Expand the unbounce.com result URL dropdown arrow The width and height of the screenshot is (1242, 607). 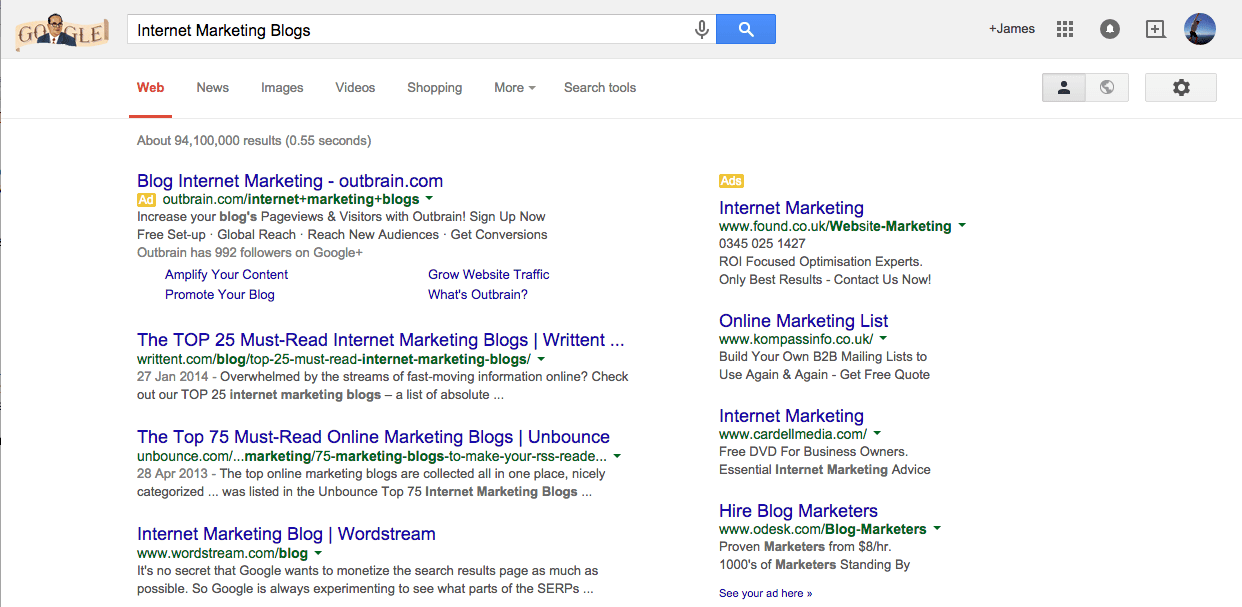tap(617, 455)
